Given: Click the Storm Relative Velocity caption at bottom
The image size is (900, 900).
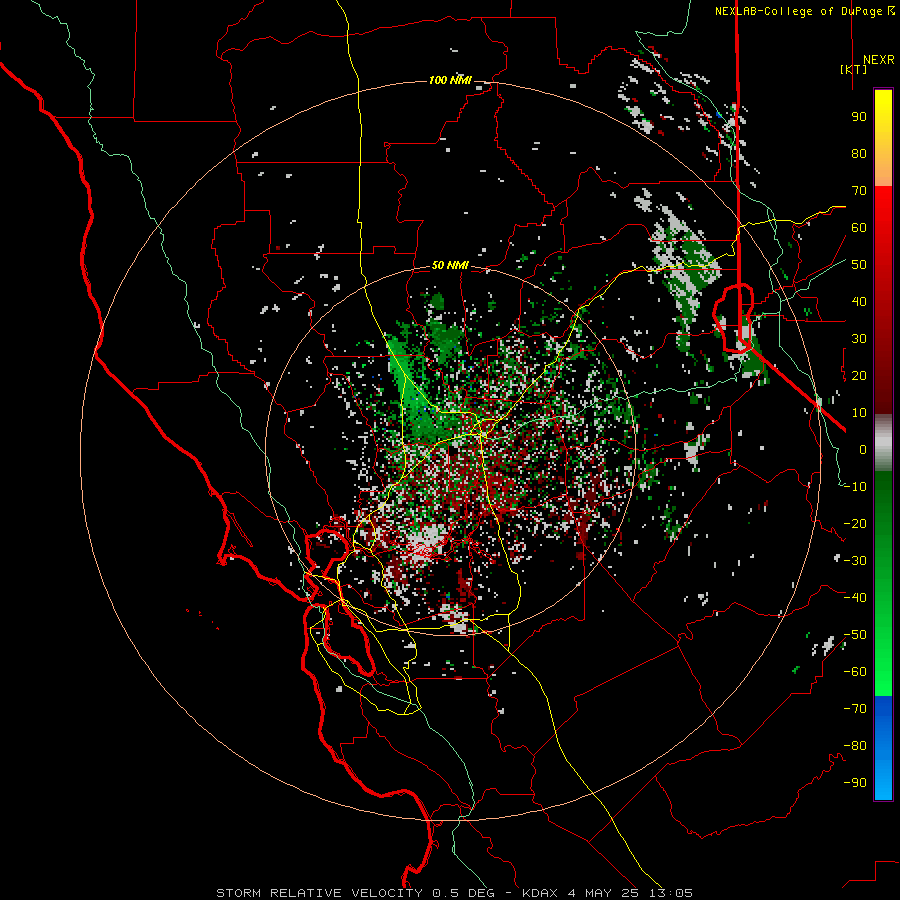Looking at the screenshot, I should tap(454, 893).
